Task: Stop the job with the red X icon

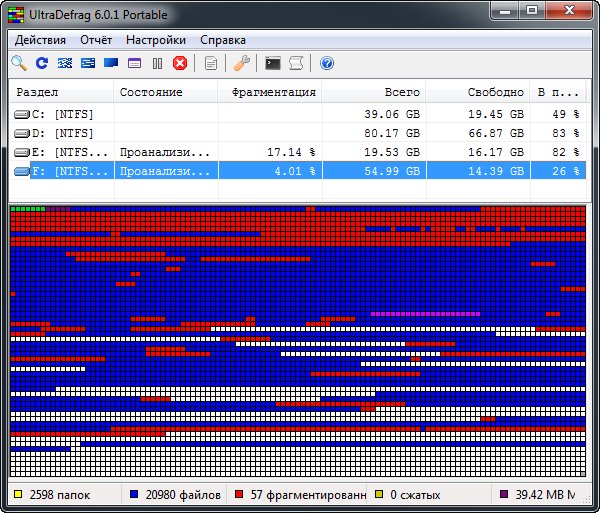Action: 180,63
